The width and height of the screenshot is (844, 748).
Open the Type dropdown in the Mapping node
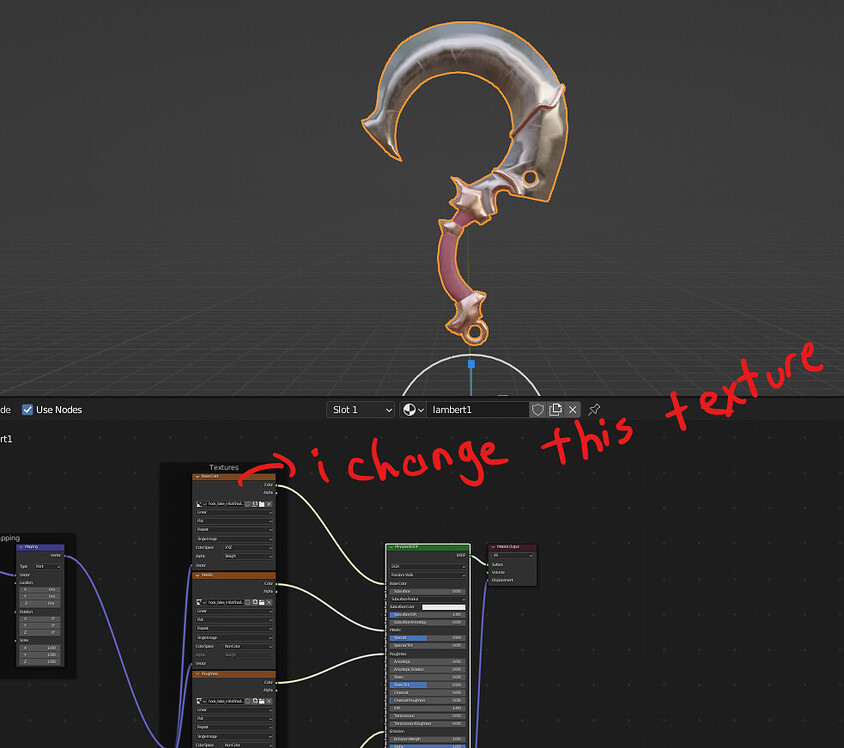click(48, 566)
